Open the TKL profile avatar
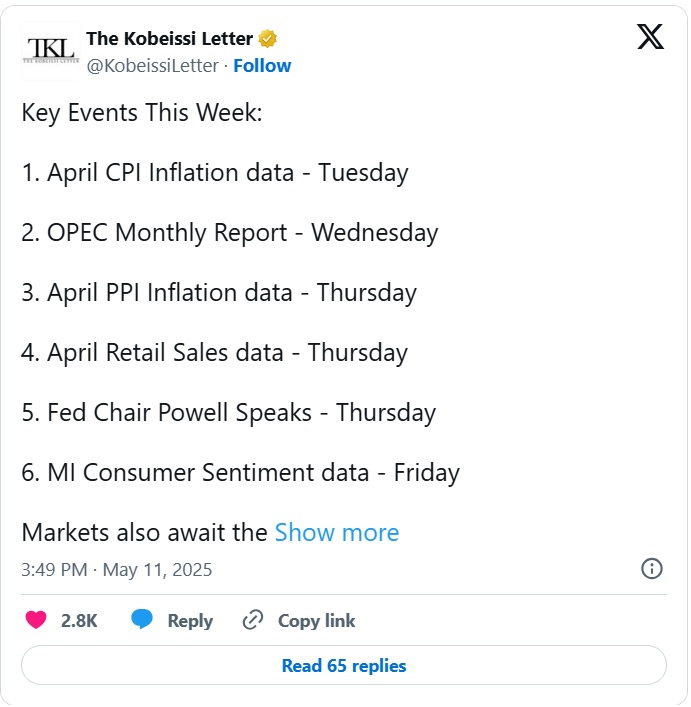 [x=50, y=51]
